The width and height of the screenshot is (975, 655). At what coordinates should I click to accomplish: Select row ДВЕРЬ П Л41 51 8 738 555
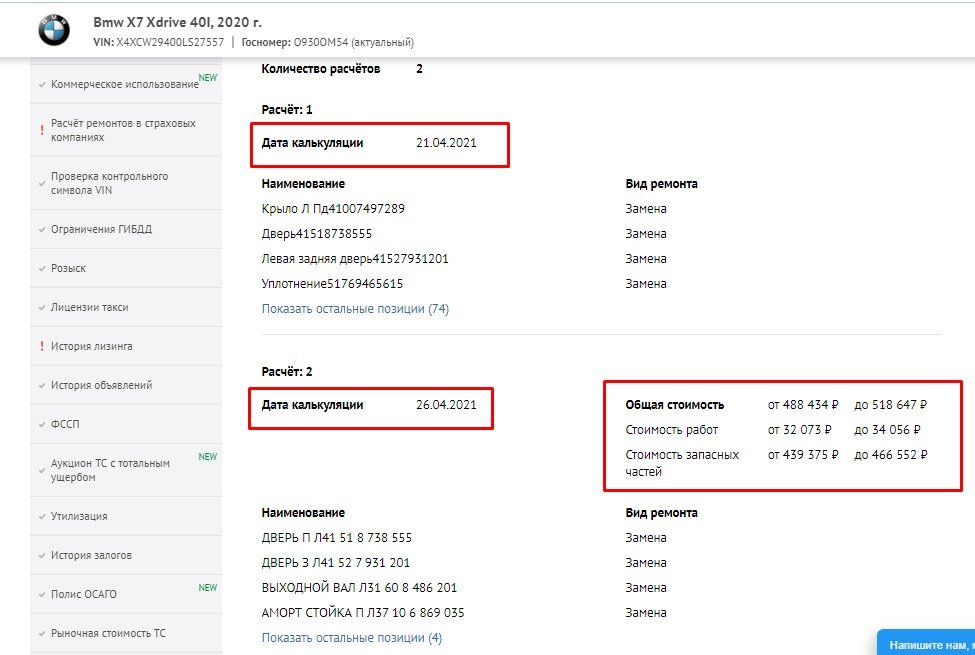coord(337,537)
